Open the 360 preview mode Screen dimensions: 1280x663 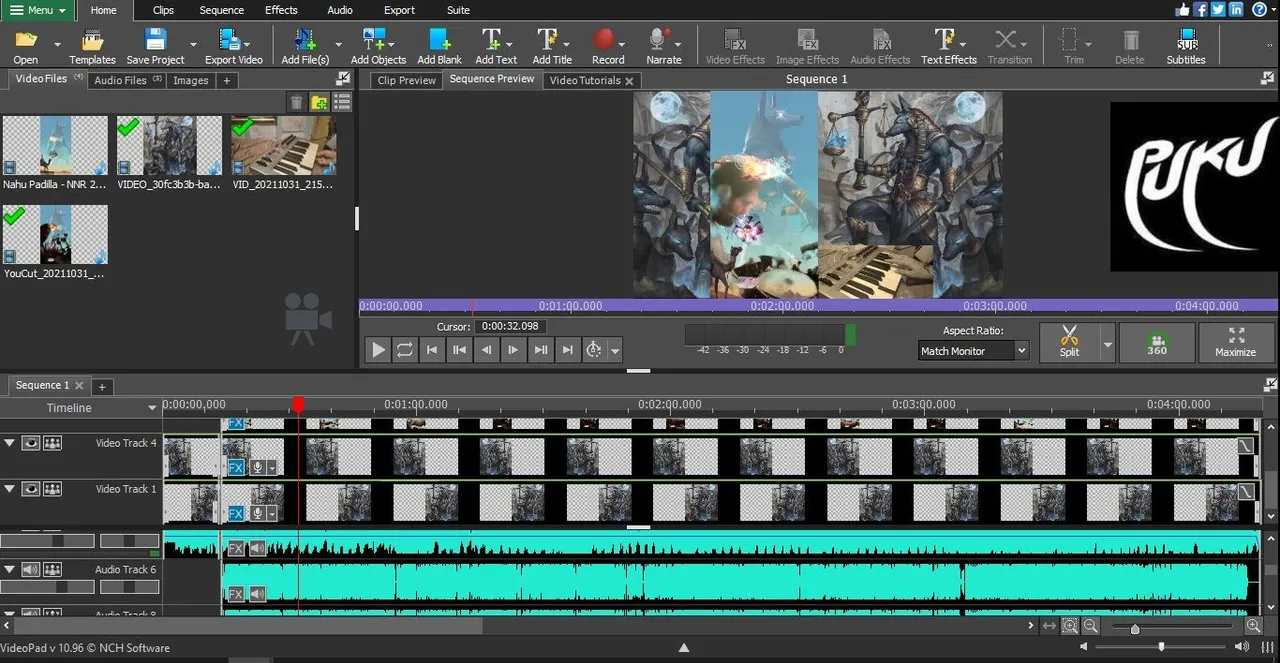(1157, 341)
